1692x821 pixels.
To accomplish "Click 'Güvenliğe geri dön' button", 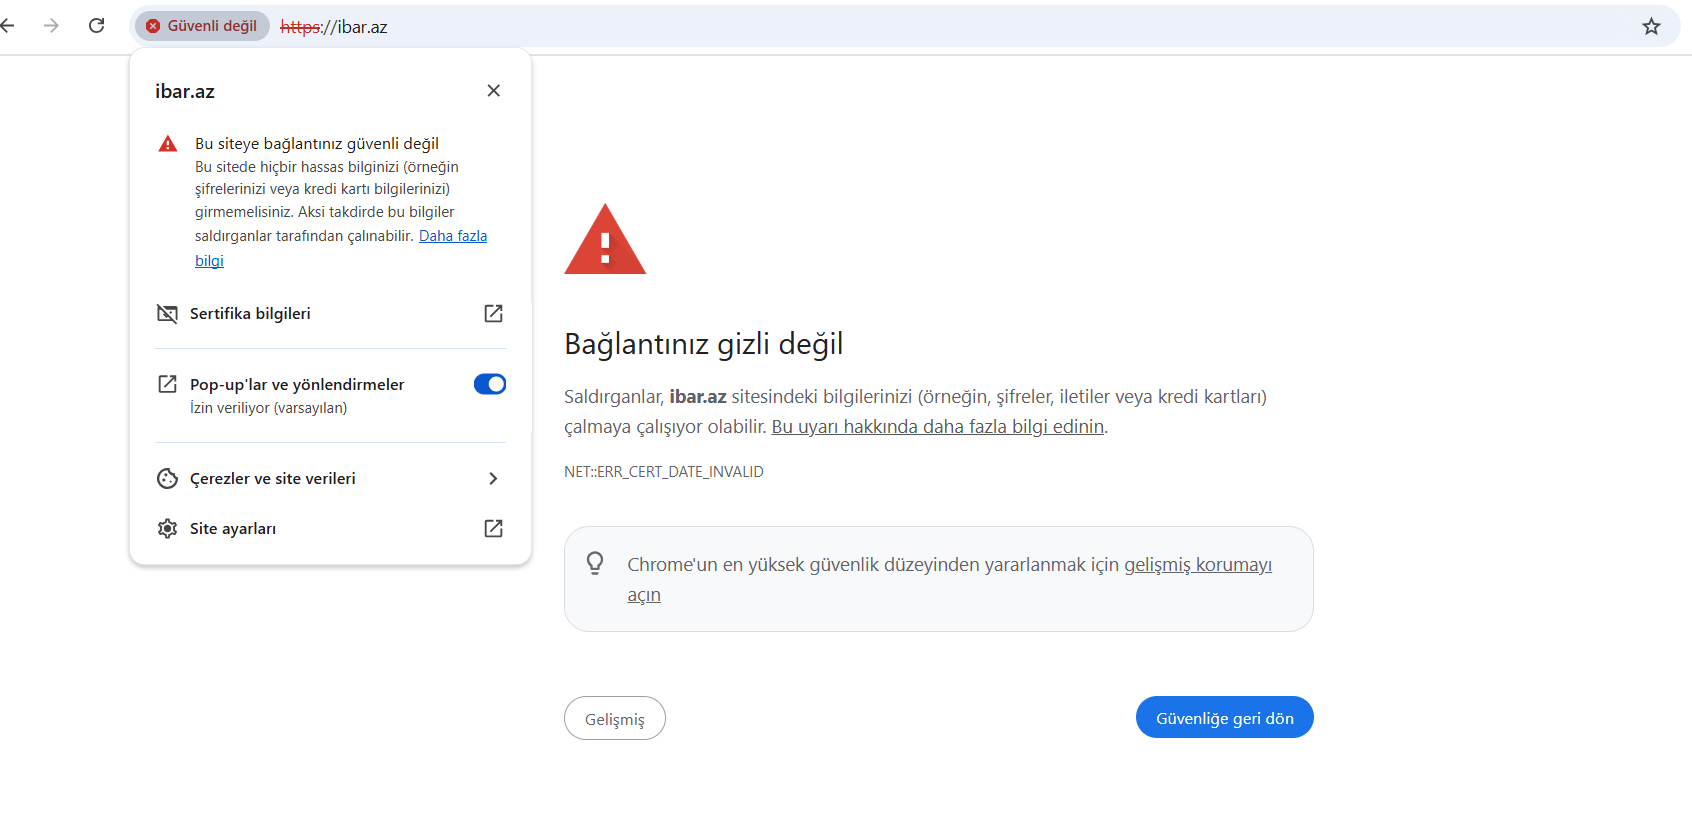I will 1224,718.
